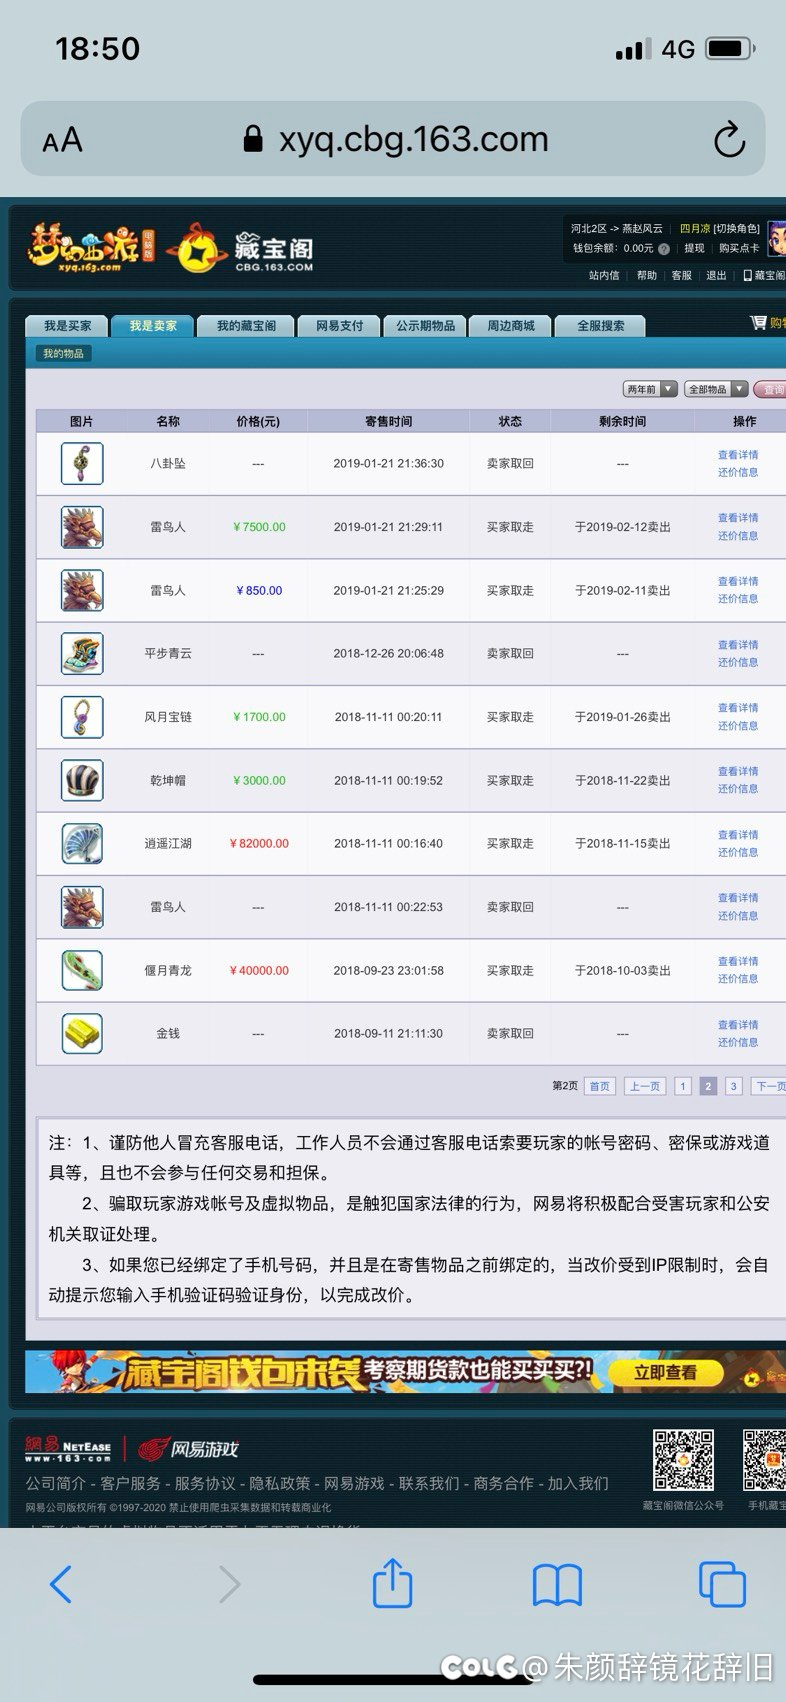The height and width of the screenshot is (1702, 786).
Task: Open the 公示期物品 tab
Action: click(425, 326)
